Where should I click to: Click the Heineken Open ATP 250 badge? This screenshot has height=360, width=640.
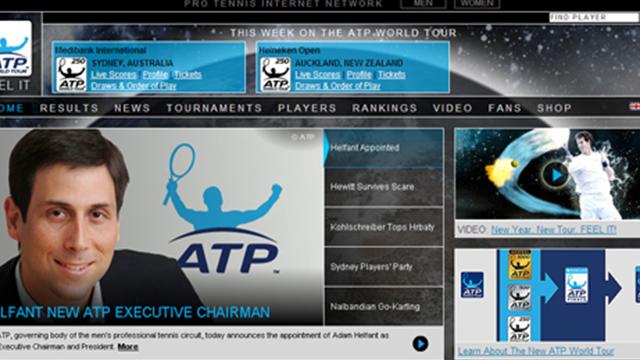point(276,74)
